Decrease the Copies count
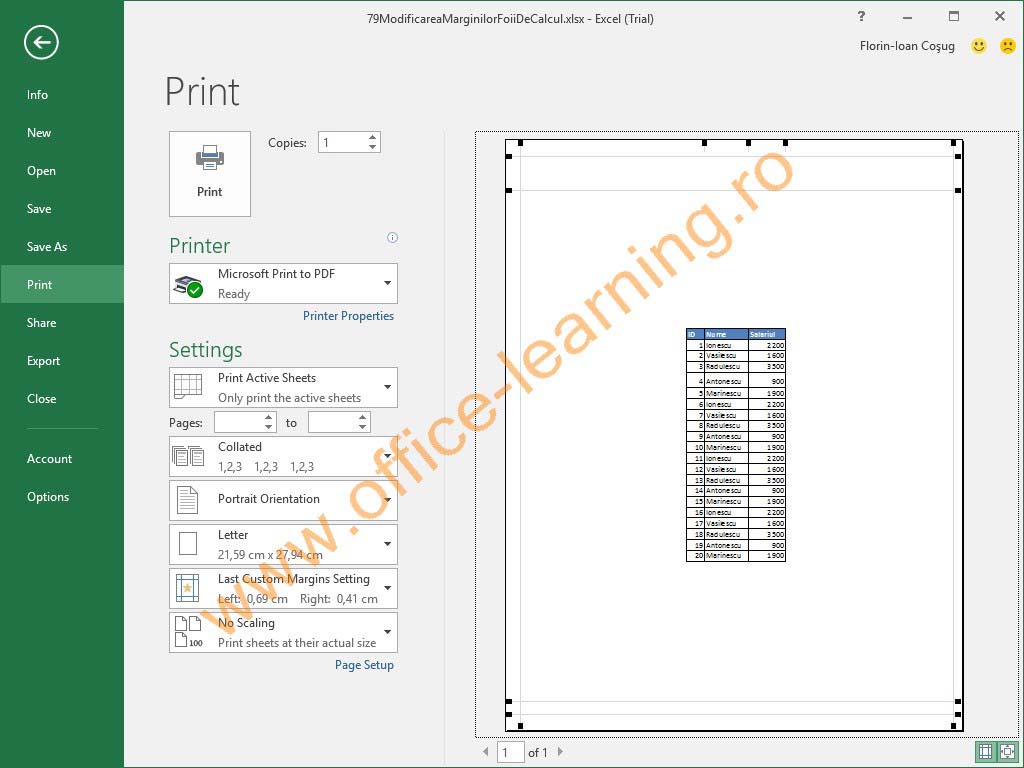The image size is (1024, 768). [x=372, y=147]
